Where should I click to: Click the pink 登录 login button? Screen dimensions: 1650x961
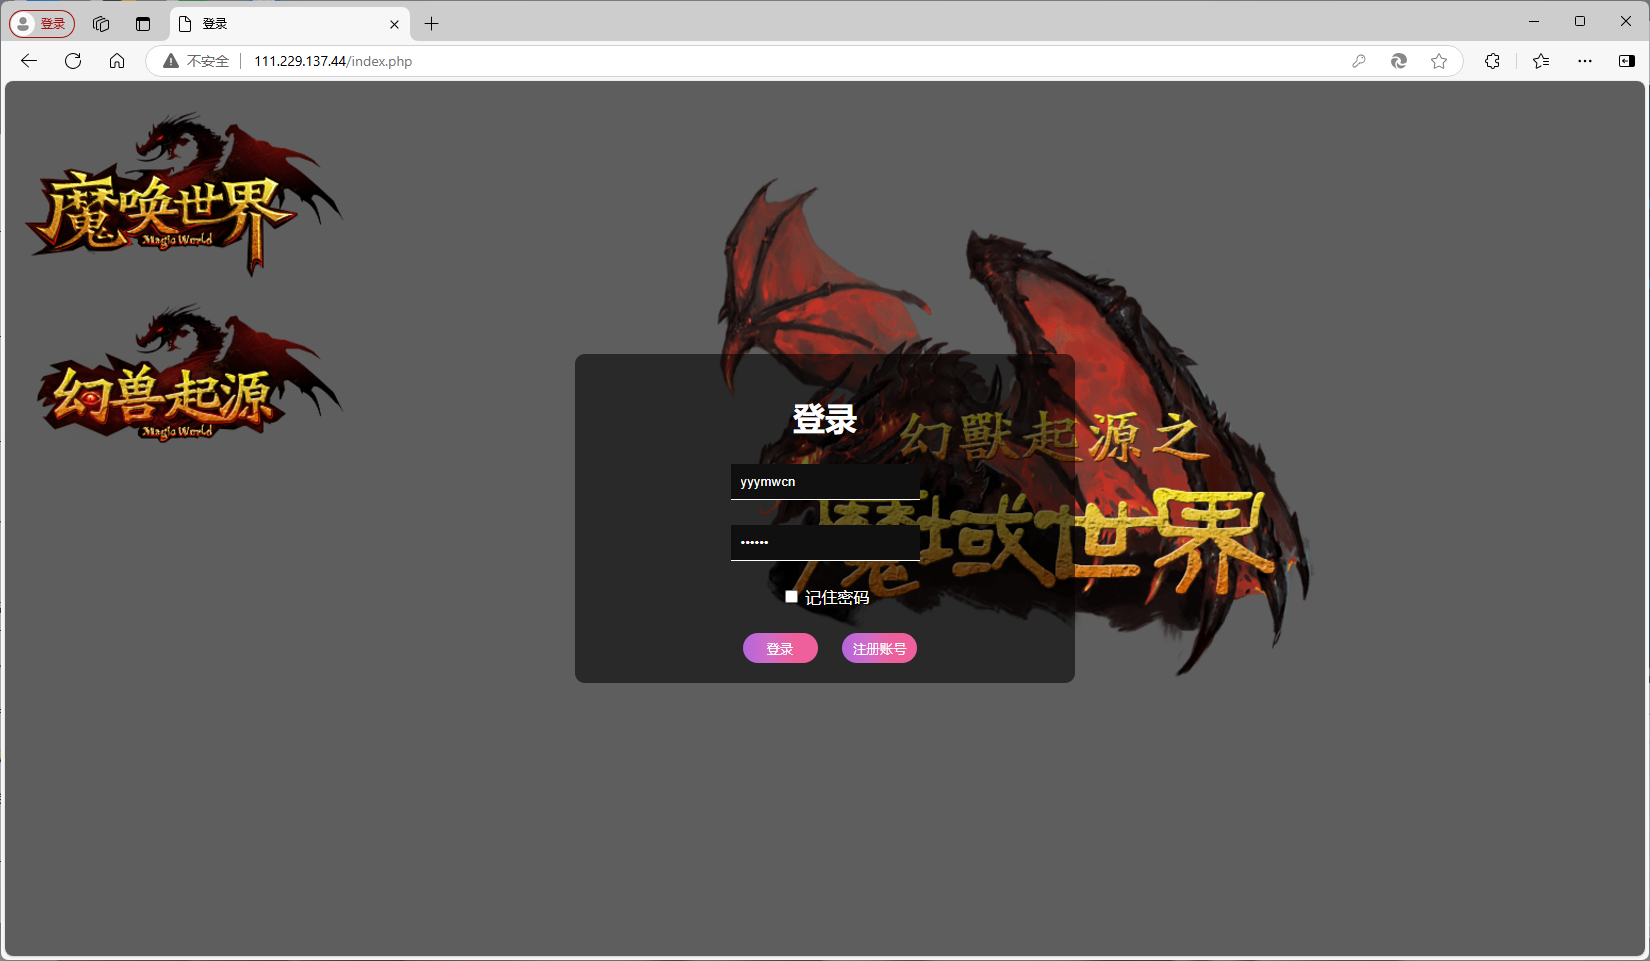tap(780, 649)
